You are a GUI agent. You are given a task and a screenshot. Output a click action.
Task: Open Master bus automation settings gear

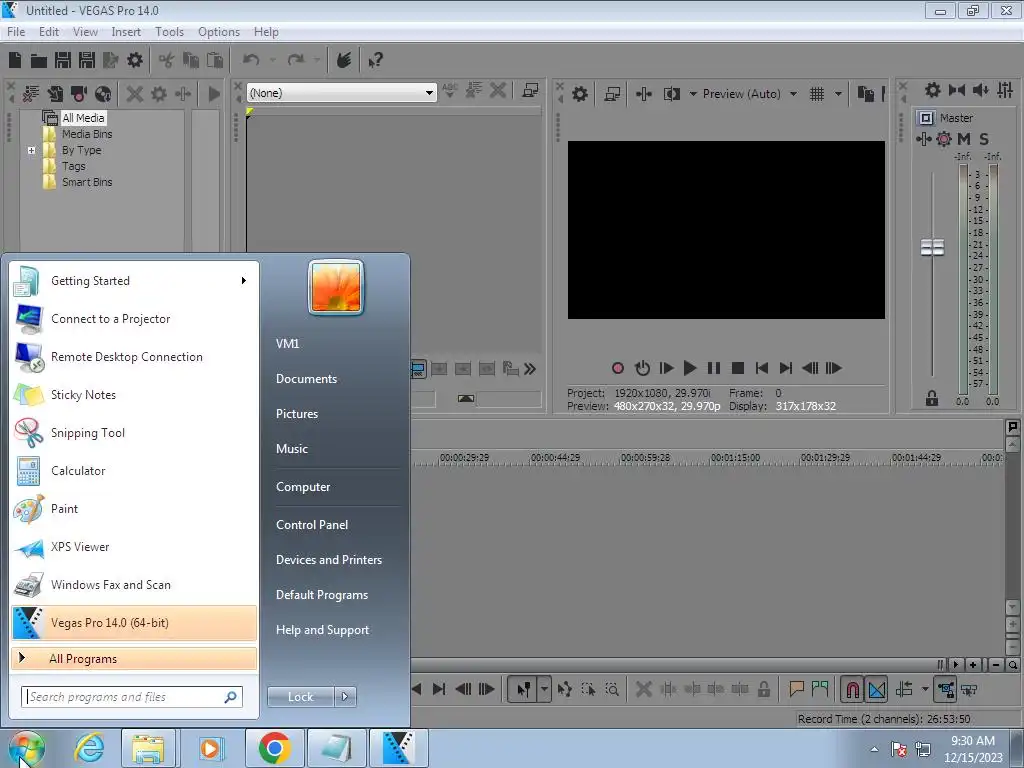(944, 138)
